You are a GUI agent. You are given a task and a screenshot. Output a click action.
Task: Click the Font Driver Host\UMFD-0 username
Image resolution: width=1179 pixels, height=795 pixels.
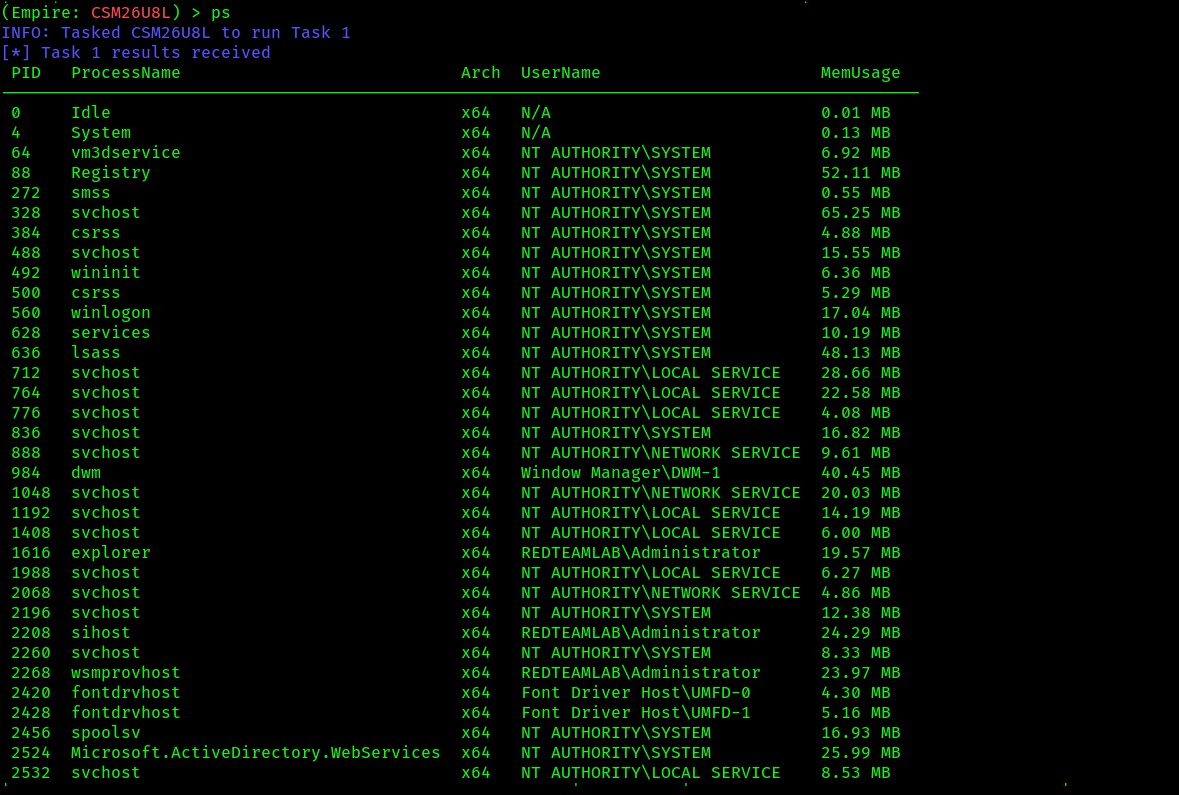(635, 693)
